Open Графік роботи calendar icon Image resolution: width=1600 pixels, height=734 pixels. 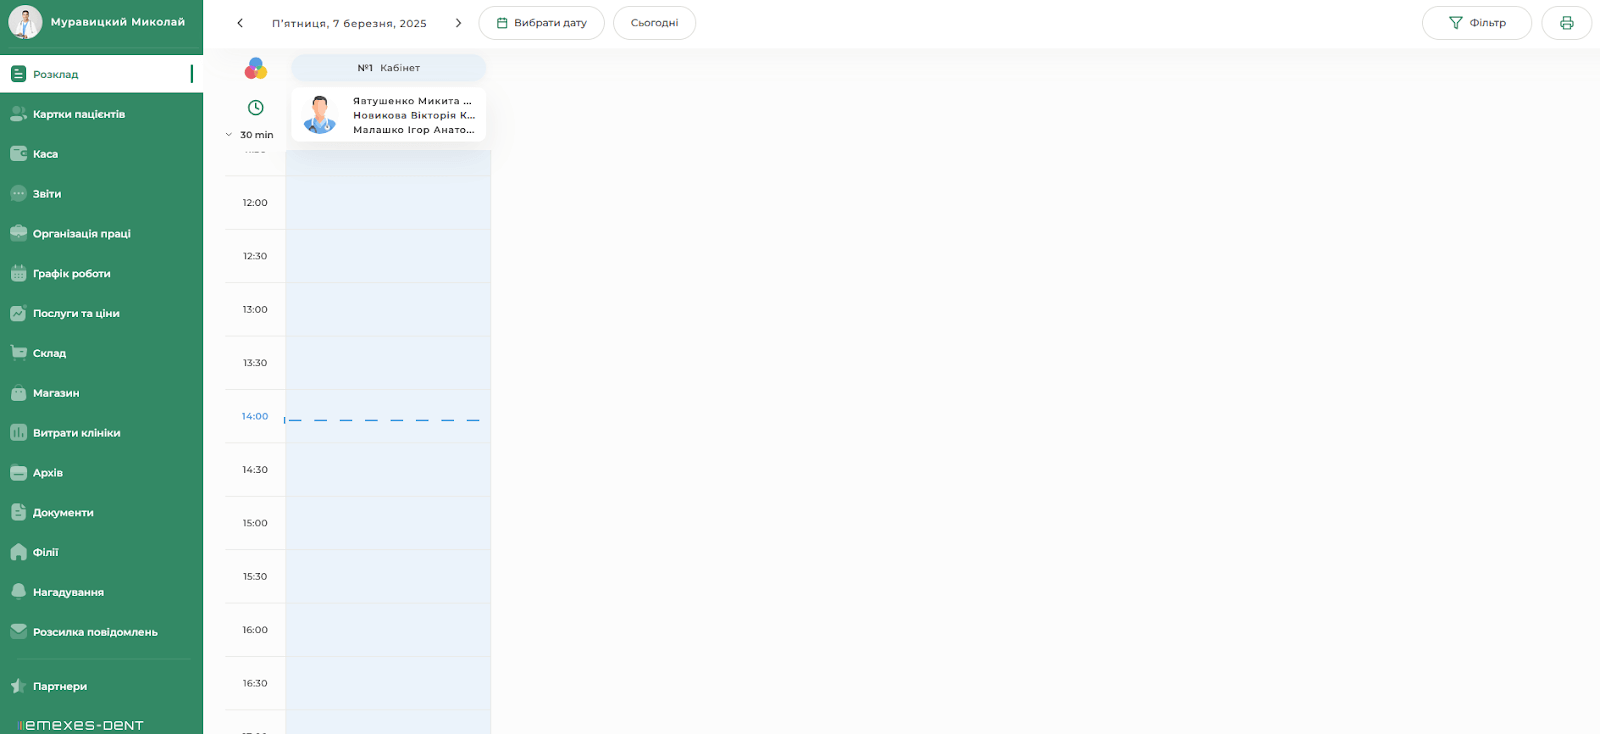click(18, 273)
